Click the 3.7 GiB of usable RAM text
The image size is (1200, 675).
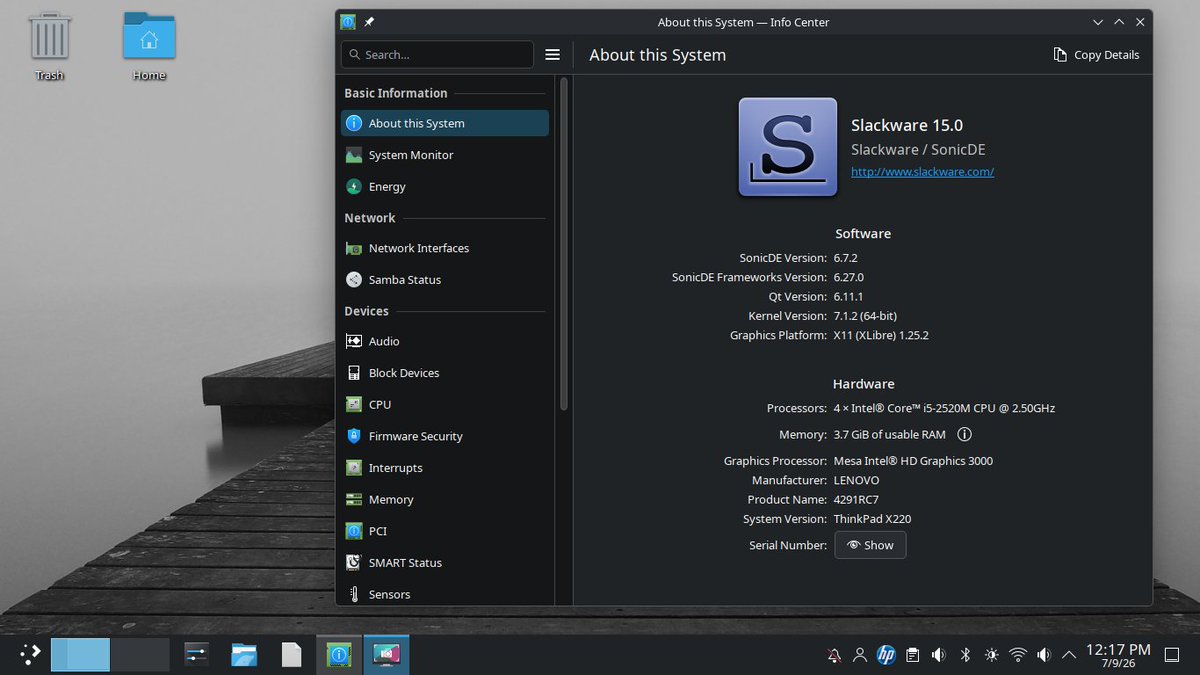pyautogui.click(x=890, y=435)
